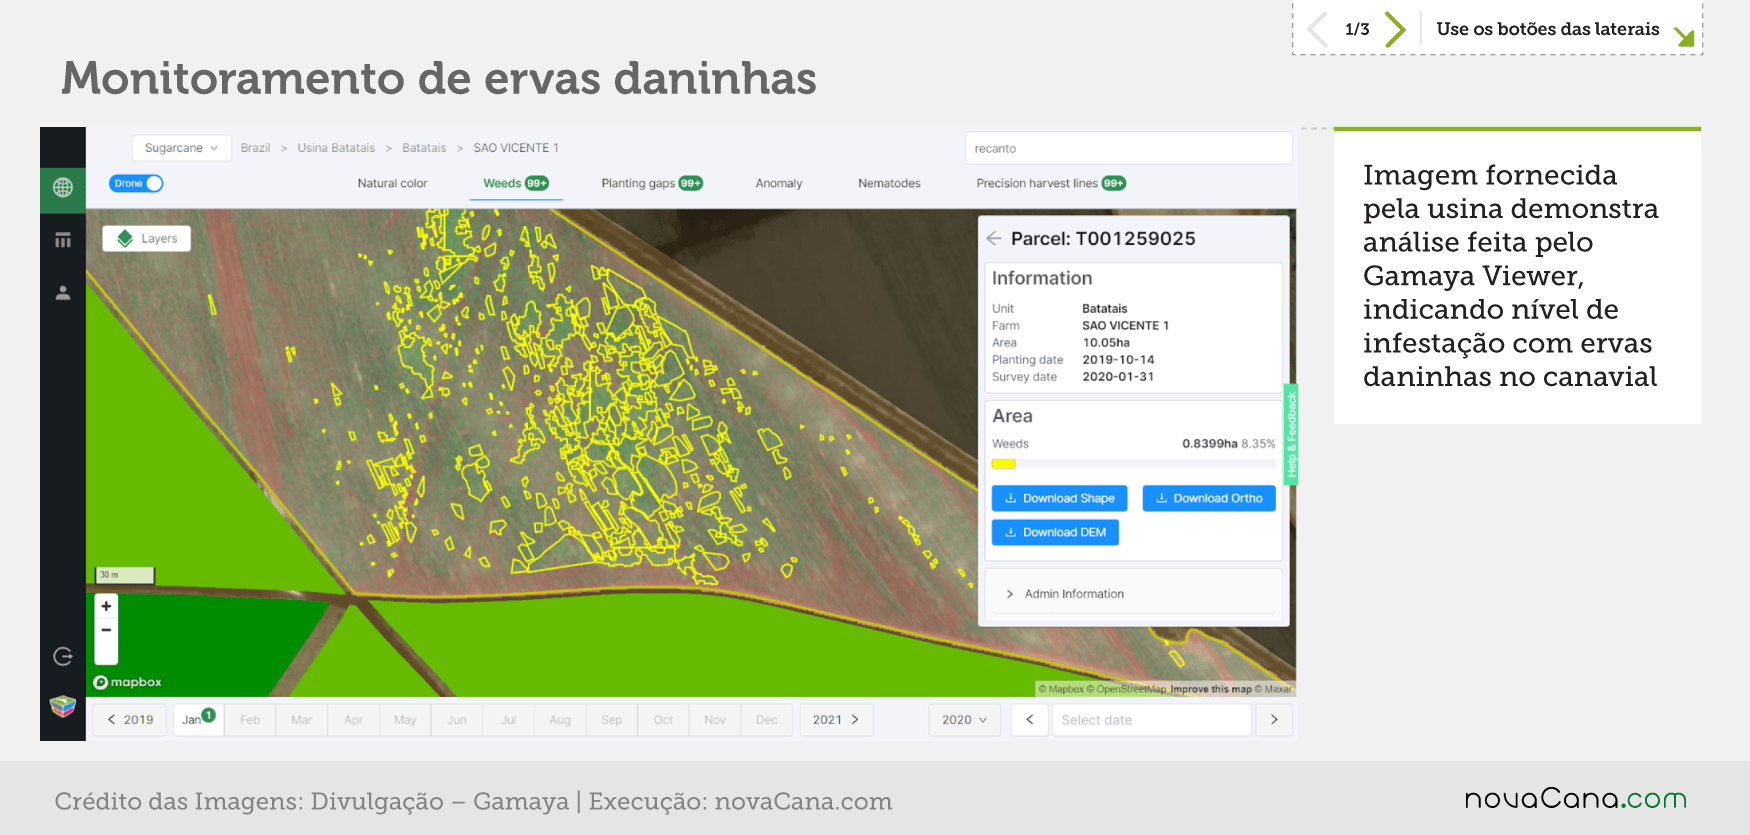Select the Jan month in timeline
The width and height of the screenshot is (1750, 835).
point(198,720)
